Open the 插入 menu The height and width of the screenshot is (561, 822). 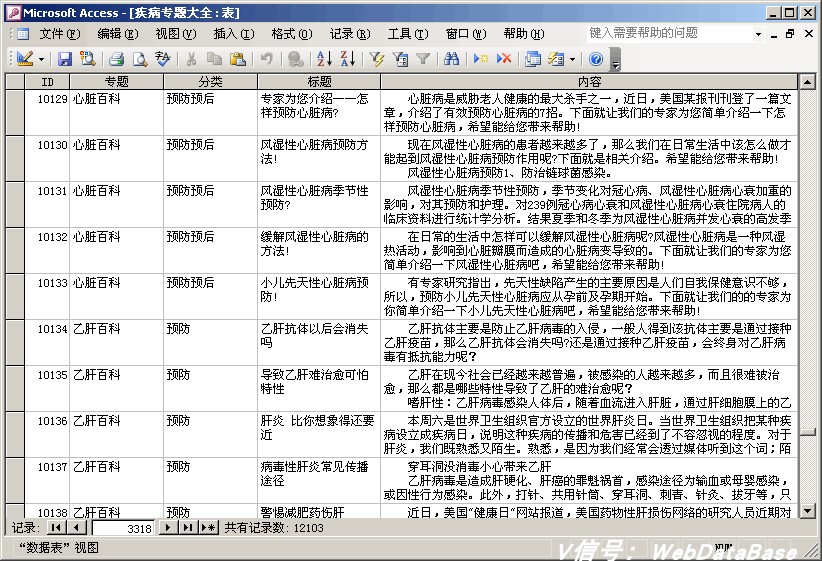tap(234, 34)
